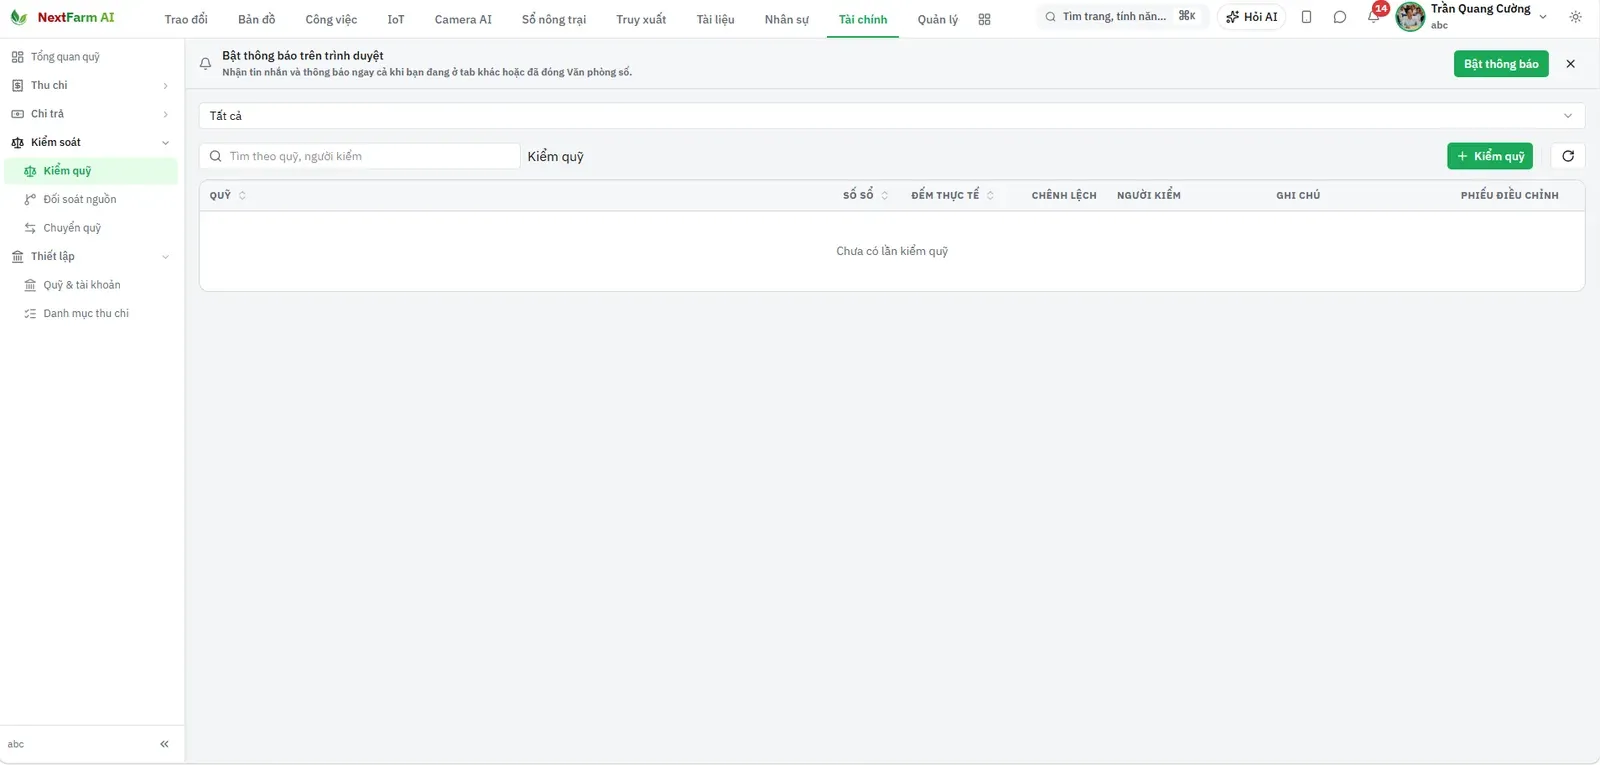Expand the Thu chi sidebar section
Screen dimensions: 1600x765
point(92,85)
